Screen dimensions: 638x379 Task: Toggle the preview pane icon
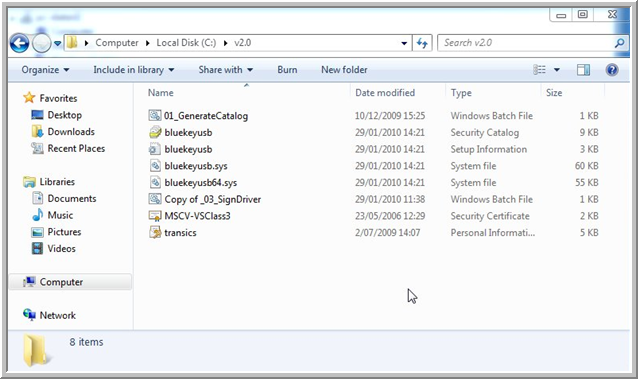point(583,70)
